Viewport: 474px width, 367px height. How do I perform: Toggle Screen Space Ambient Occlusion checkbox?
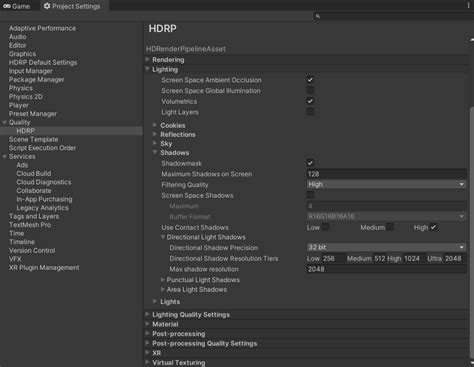[310, 80]
